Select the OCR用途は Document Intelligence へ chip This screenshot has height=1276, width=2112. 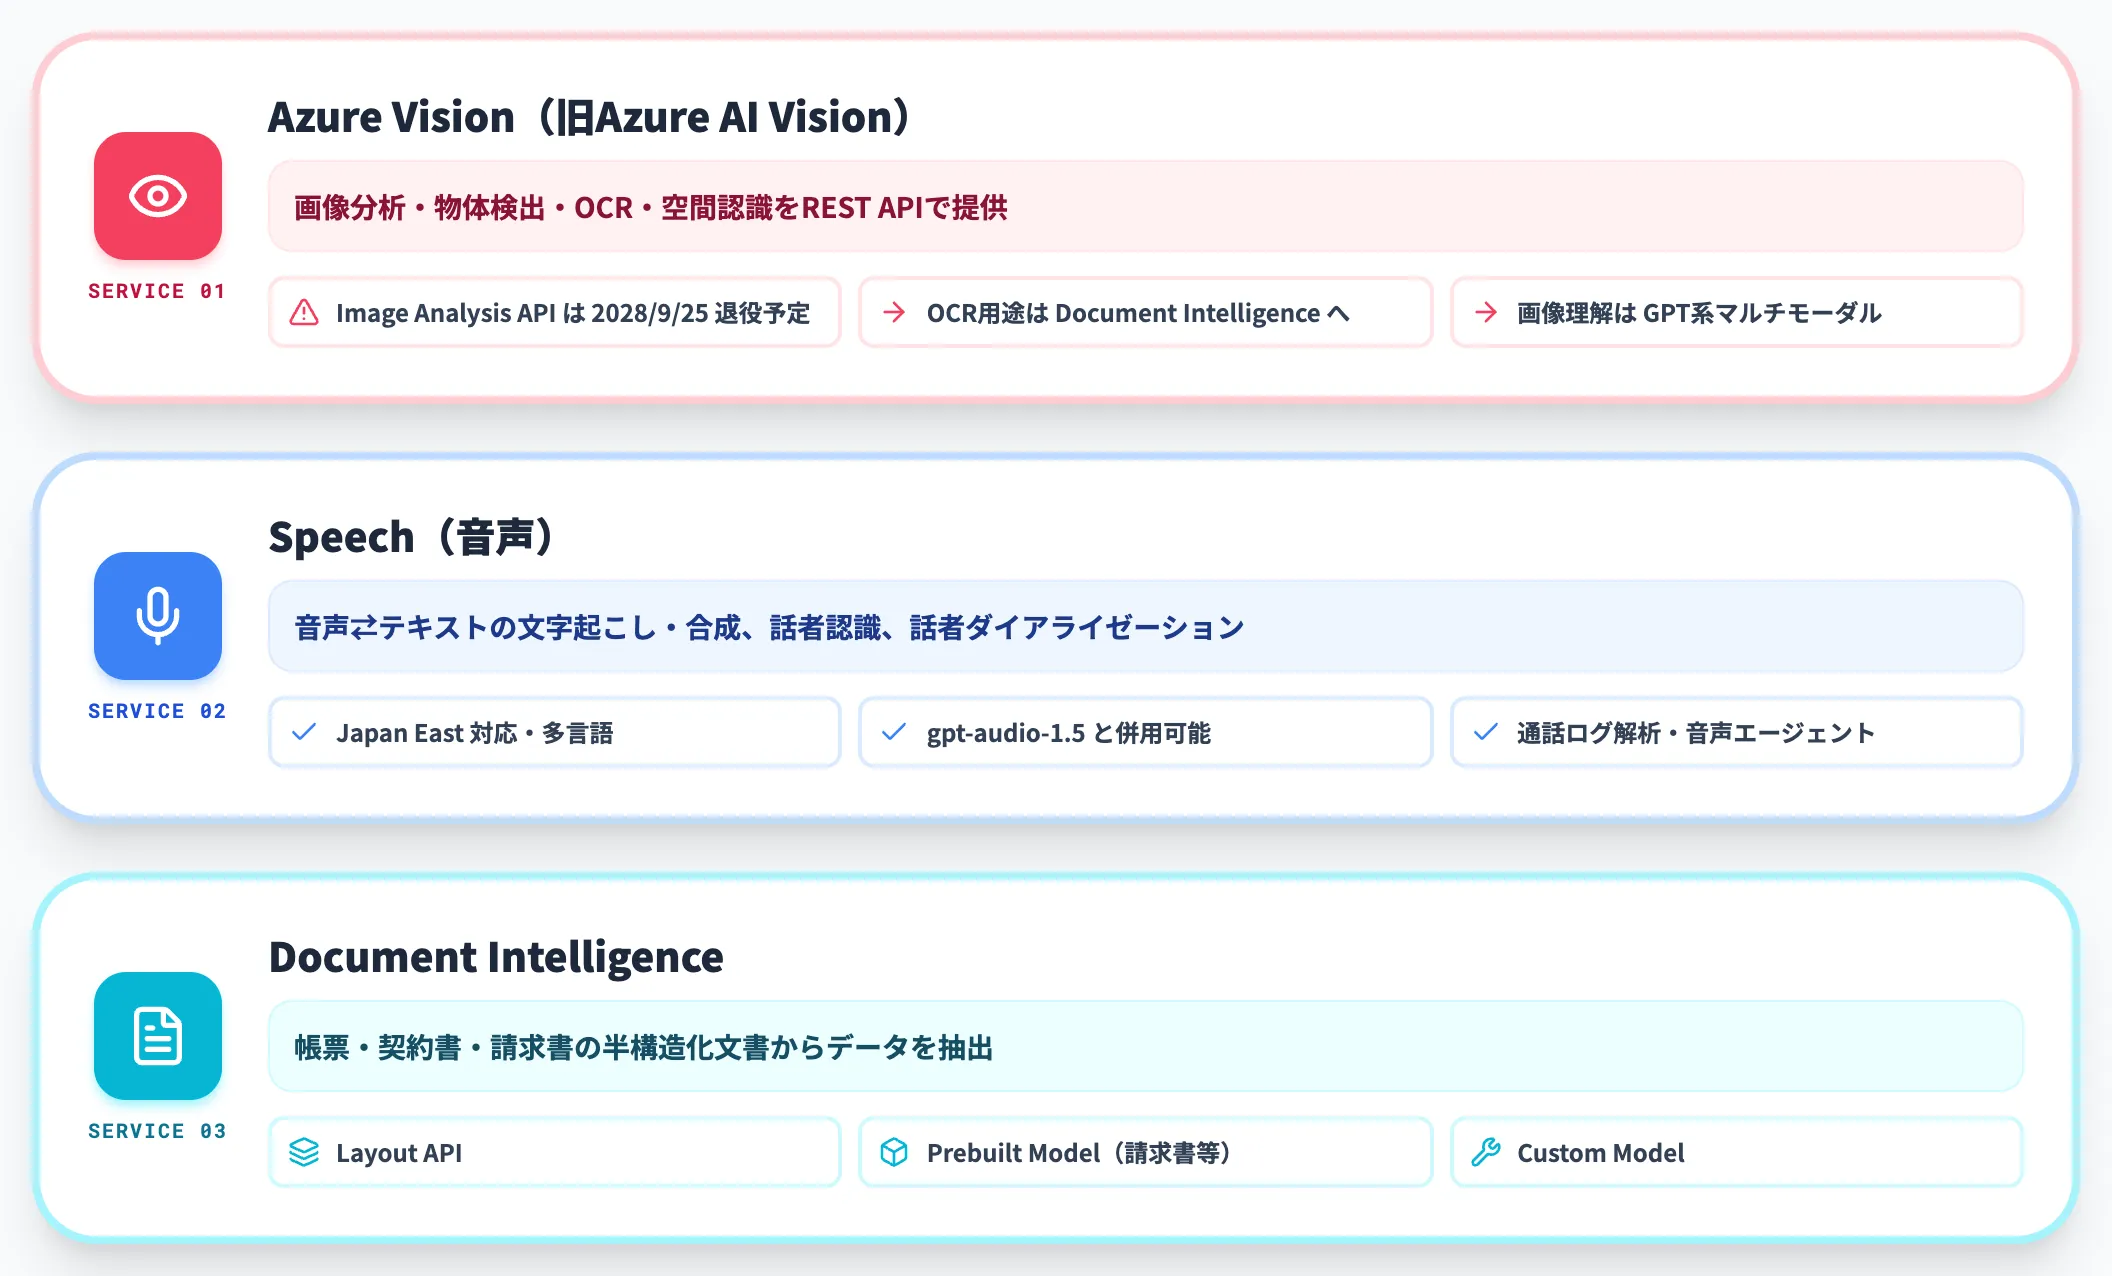[x=1146, y=313]
